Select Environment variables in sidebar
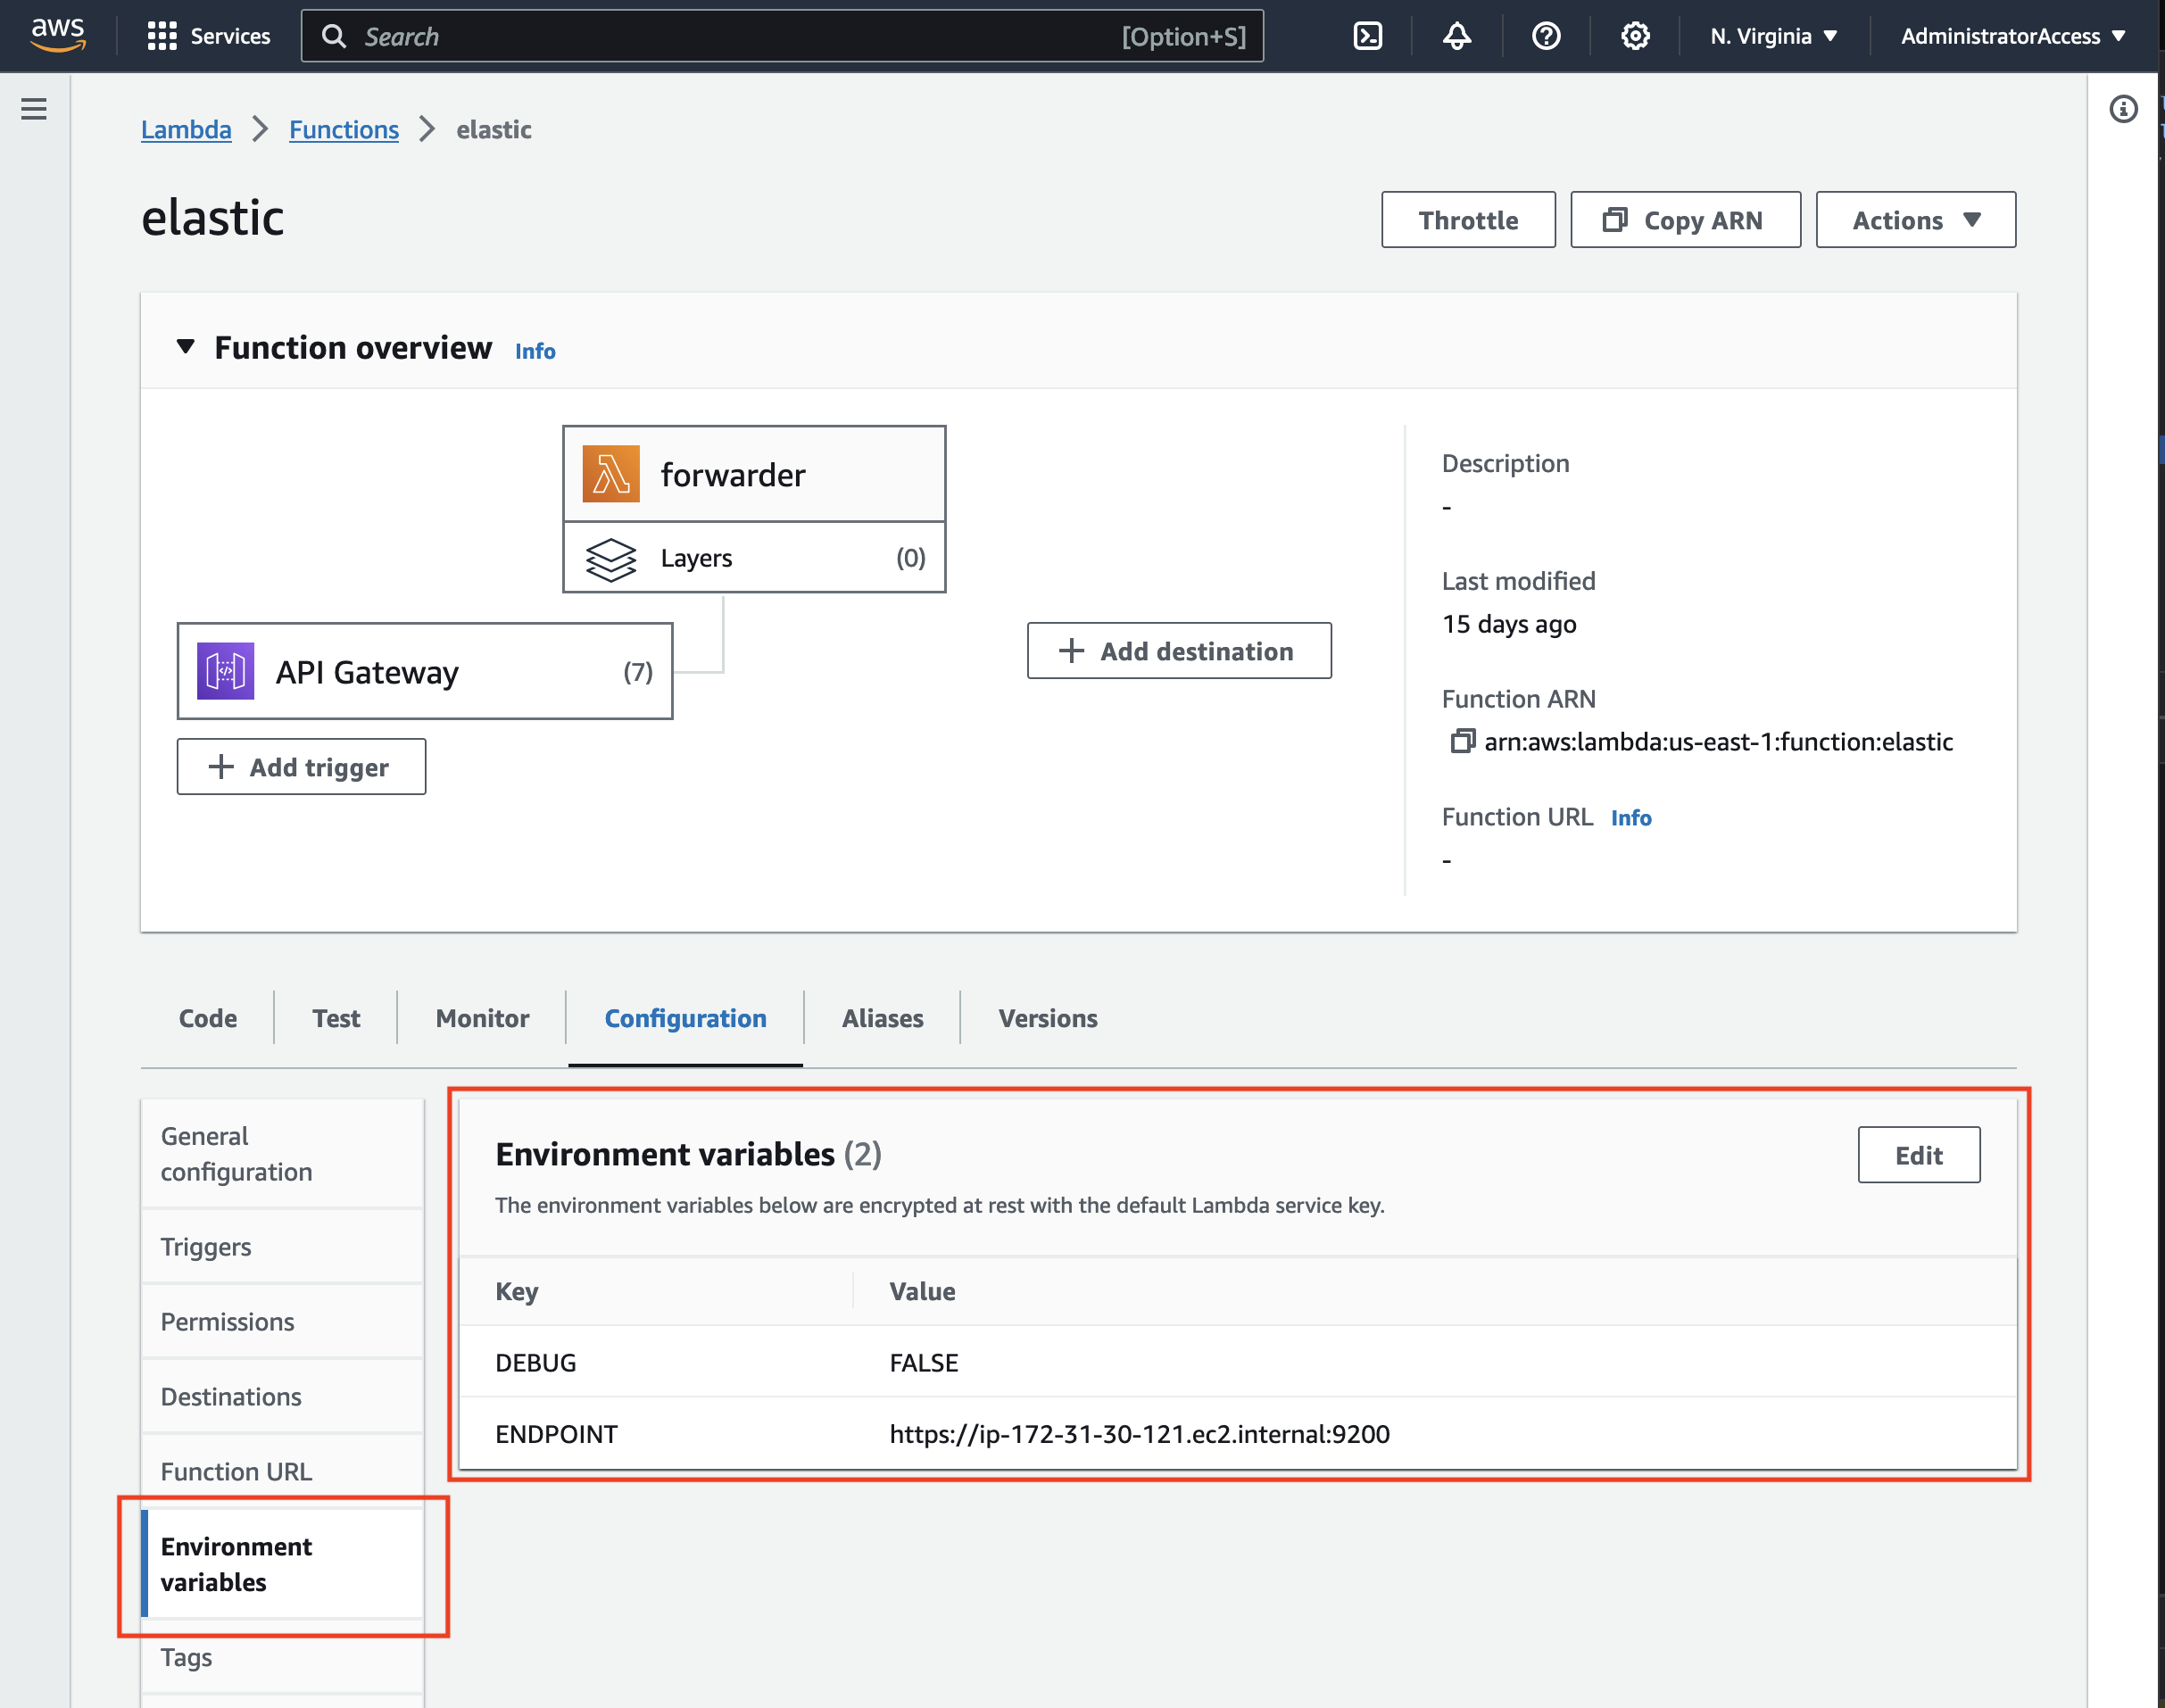This screenshot has height=1708, width=2165. click(283, 1564)
